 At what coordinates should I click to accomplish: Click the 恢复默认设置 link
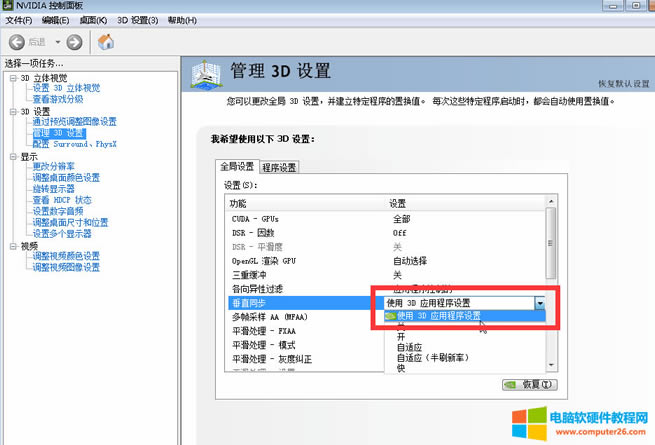tap(624, 83)
